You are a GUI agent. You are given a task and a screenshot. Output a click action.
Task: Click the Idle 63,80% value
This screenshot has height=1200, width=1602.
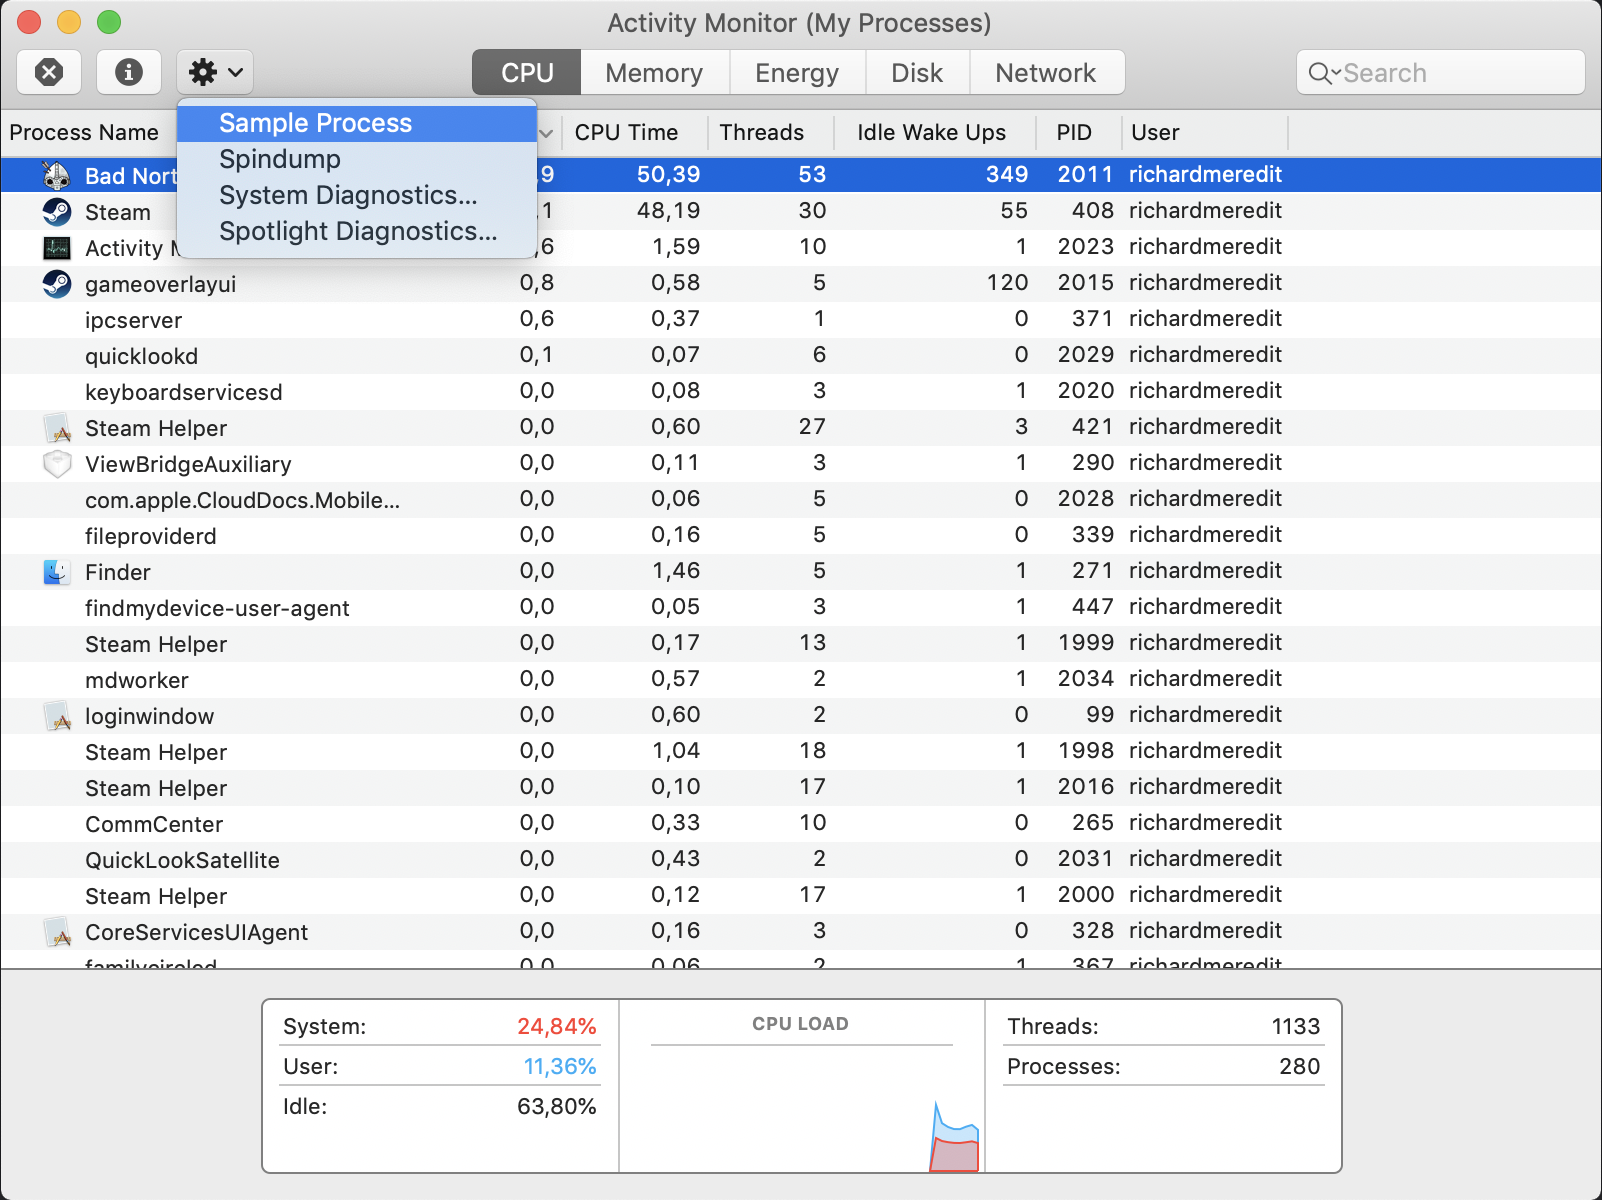tap(556, 1107)
